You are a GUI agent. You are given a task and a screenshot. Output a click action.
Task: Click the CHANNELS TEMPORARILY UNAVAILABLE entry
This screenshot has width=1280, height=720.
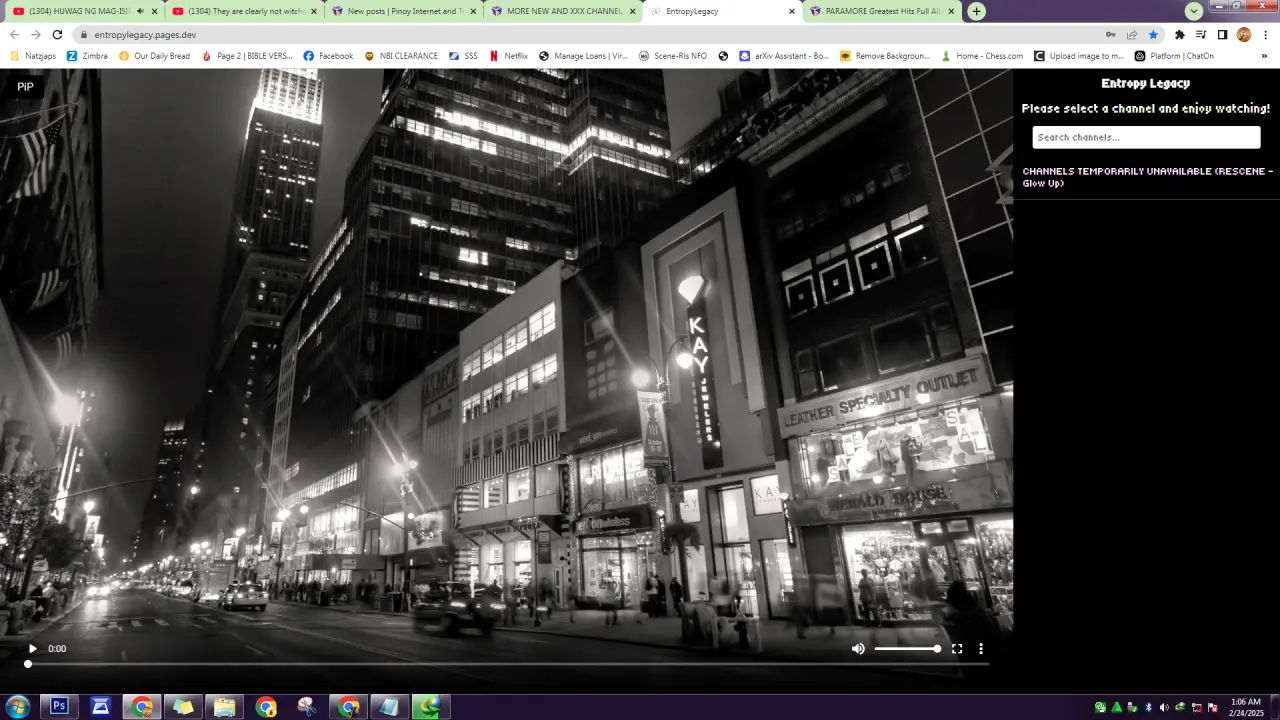[1146, 177]
